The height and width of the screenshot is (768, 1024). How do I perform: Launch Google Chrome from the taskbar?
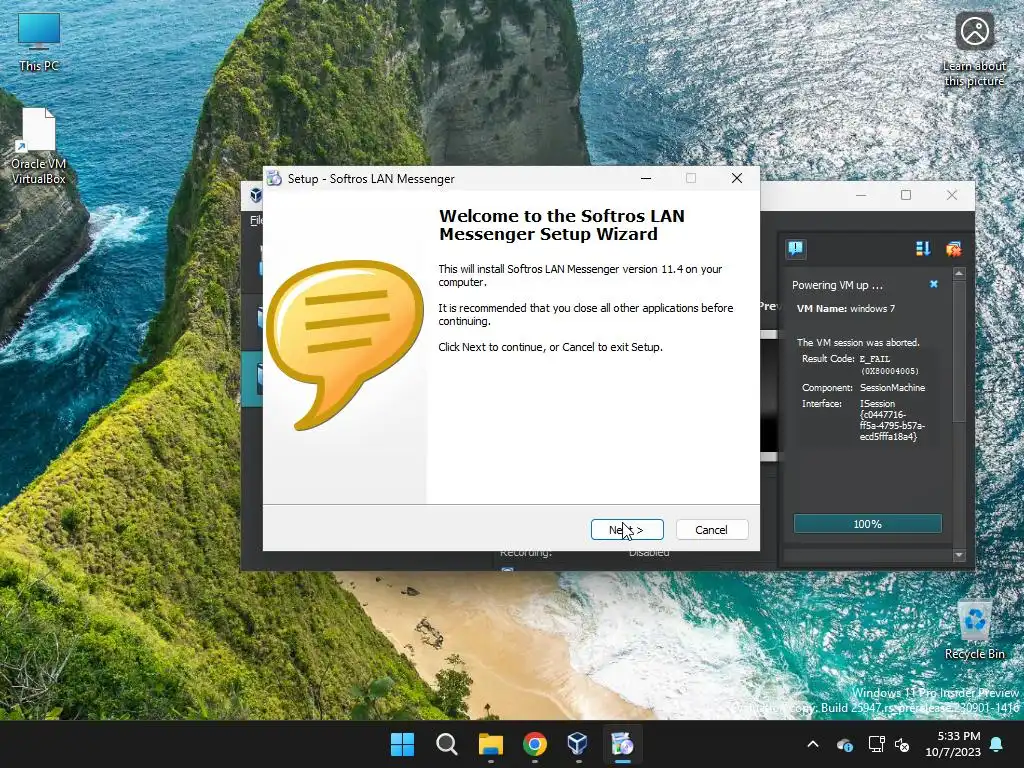point(535,744)
